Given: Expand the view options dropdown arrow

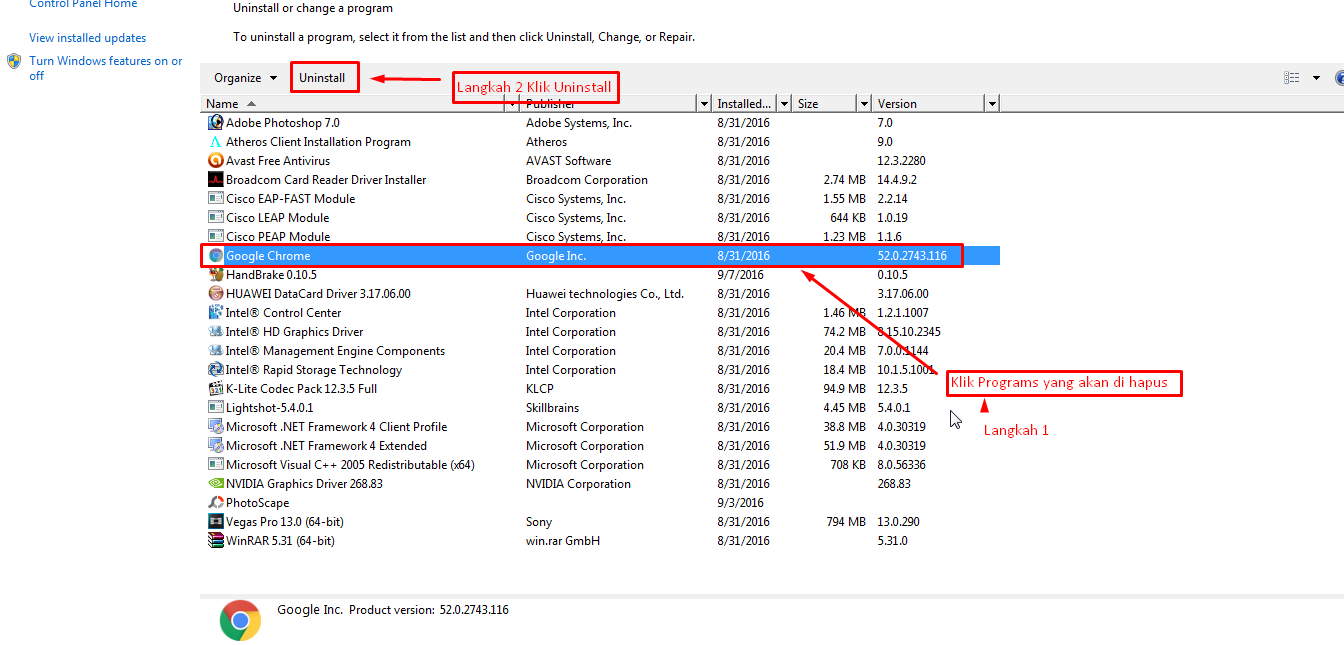Looking at the screenshot, I should [x=1316, y=78].
